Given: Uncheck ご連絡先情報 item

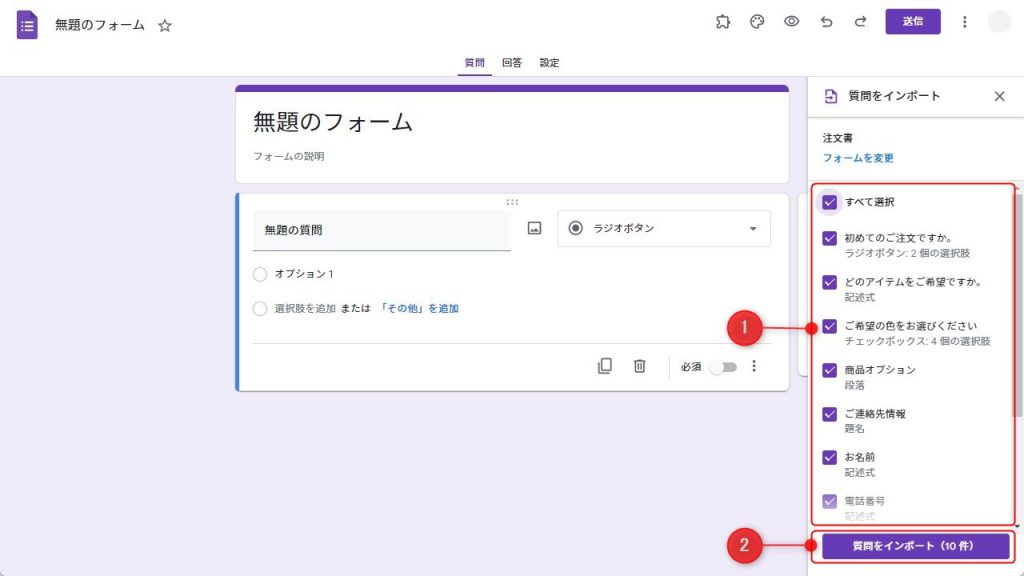Looking at the screenshot, I should coord(829,414).
